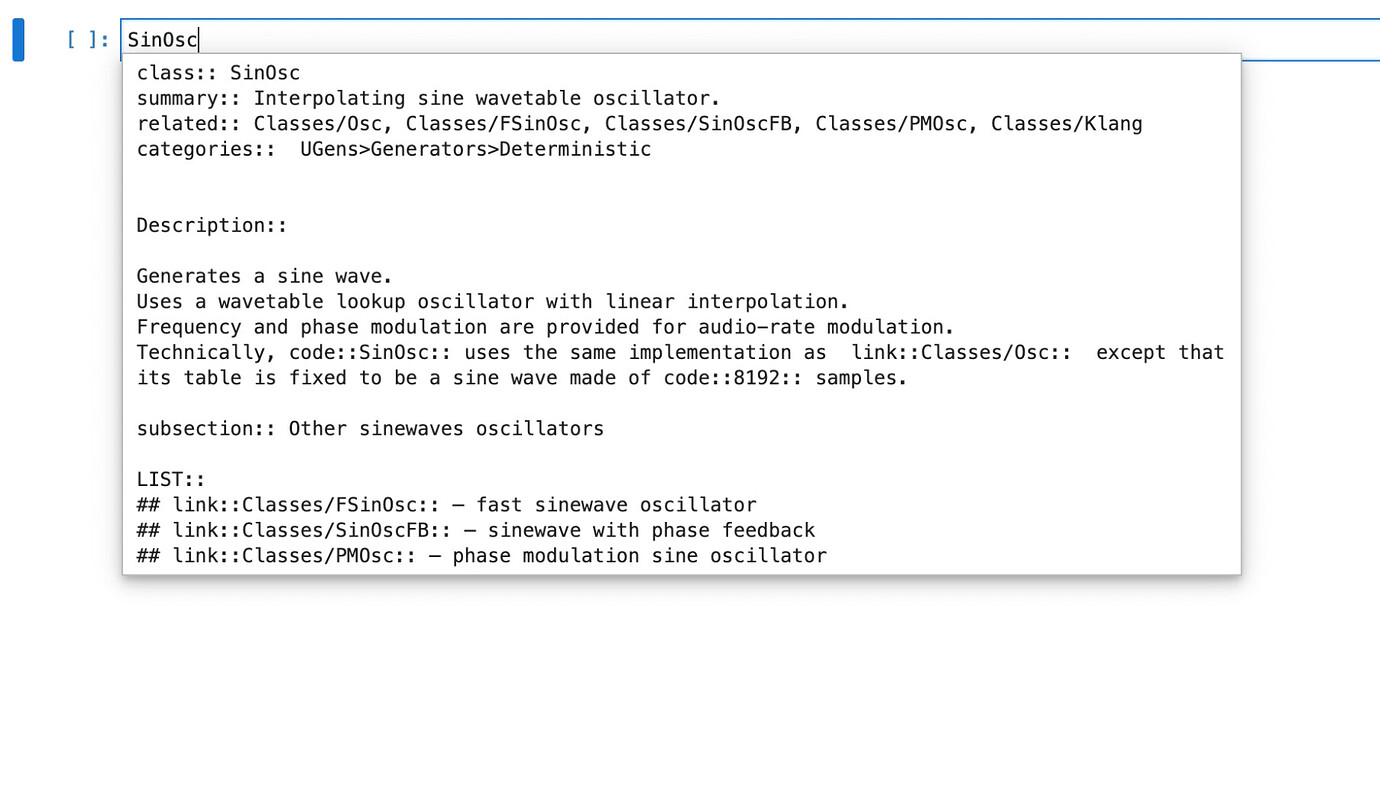Click the LIST:: label in the tooltip
Screen dimensions: 1380x790
point(170,478)
